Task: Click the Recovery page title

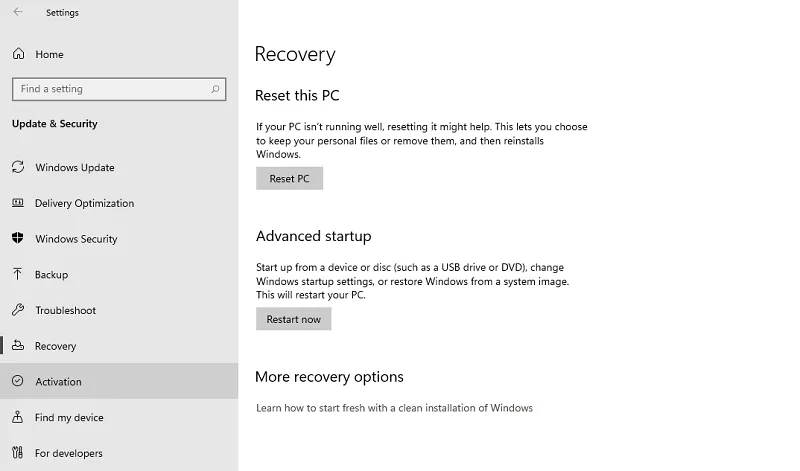Action: click(295, 54)
